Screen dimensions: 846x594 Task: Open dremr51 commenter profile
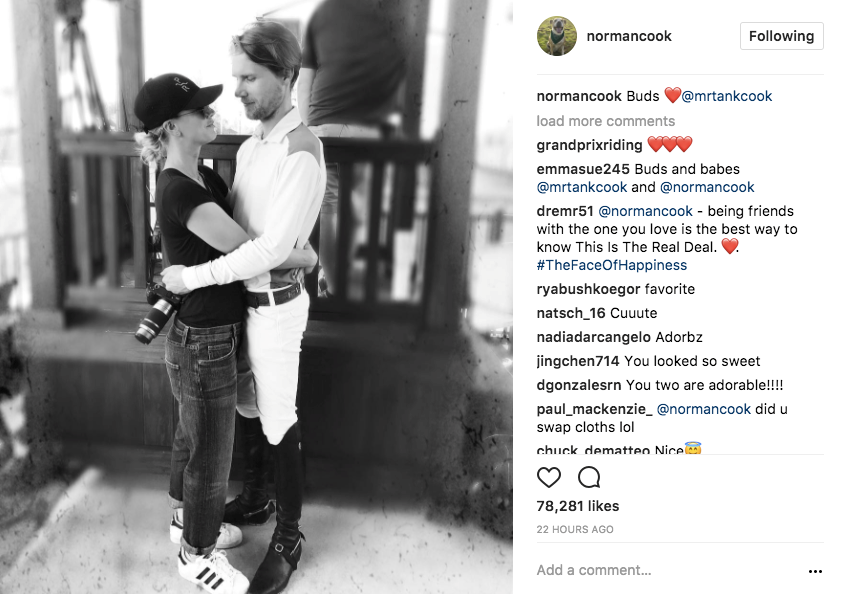(565, 211)
